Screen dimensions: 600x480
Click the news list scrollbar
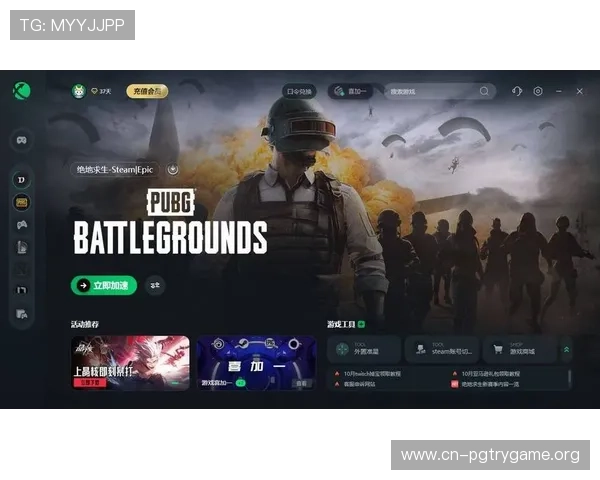click(x=569, y=379)
